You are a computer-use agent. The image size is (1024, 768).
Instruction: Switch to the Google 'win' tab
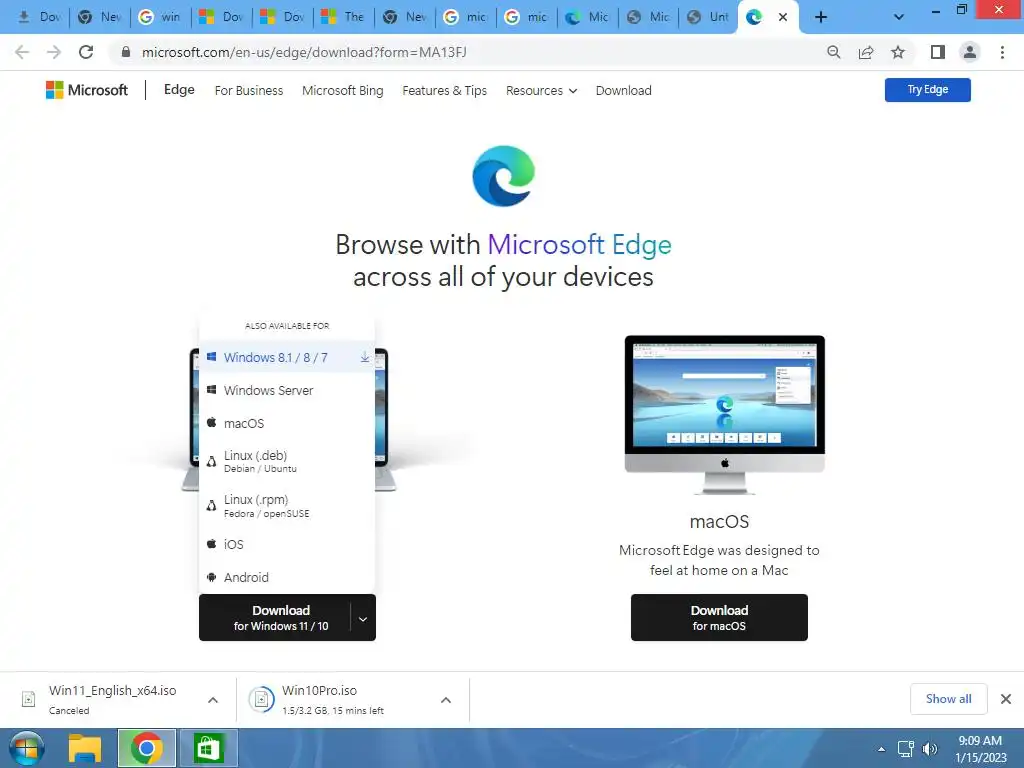[x=160, y=17]
